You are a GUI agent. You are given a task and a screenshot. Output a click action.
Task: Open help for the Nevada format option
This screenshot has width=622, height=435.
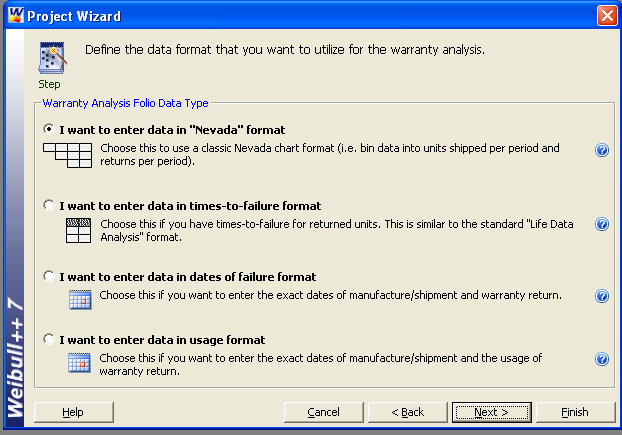(x=602, y=150)
